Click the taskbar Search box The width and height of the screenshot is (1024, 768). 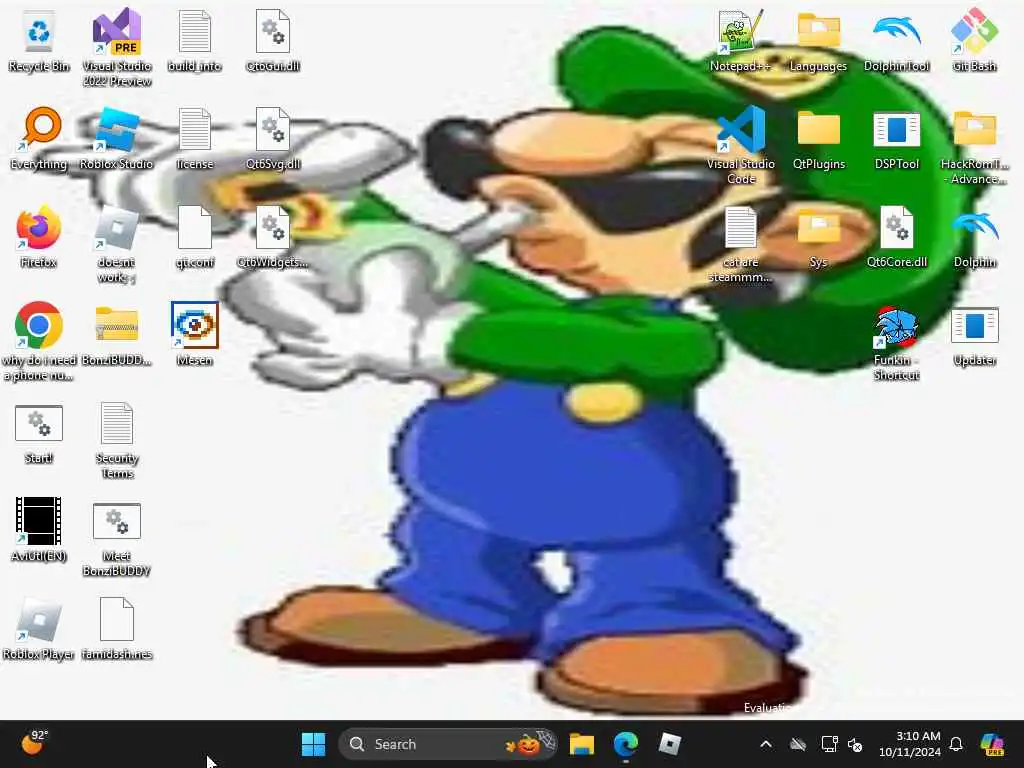[447, 744]
